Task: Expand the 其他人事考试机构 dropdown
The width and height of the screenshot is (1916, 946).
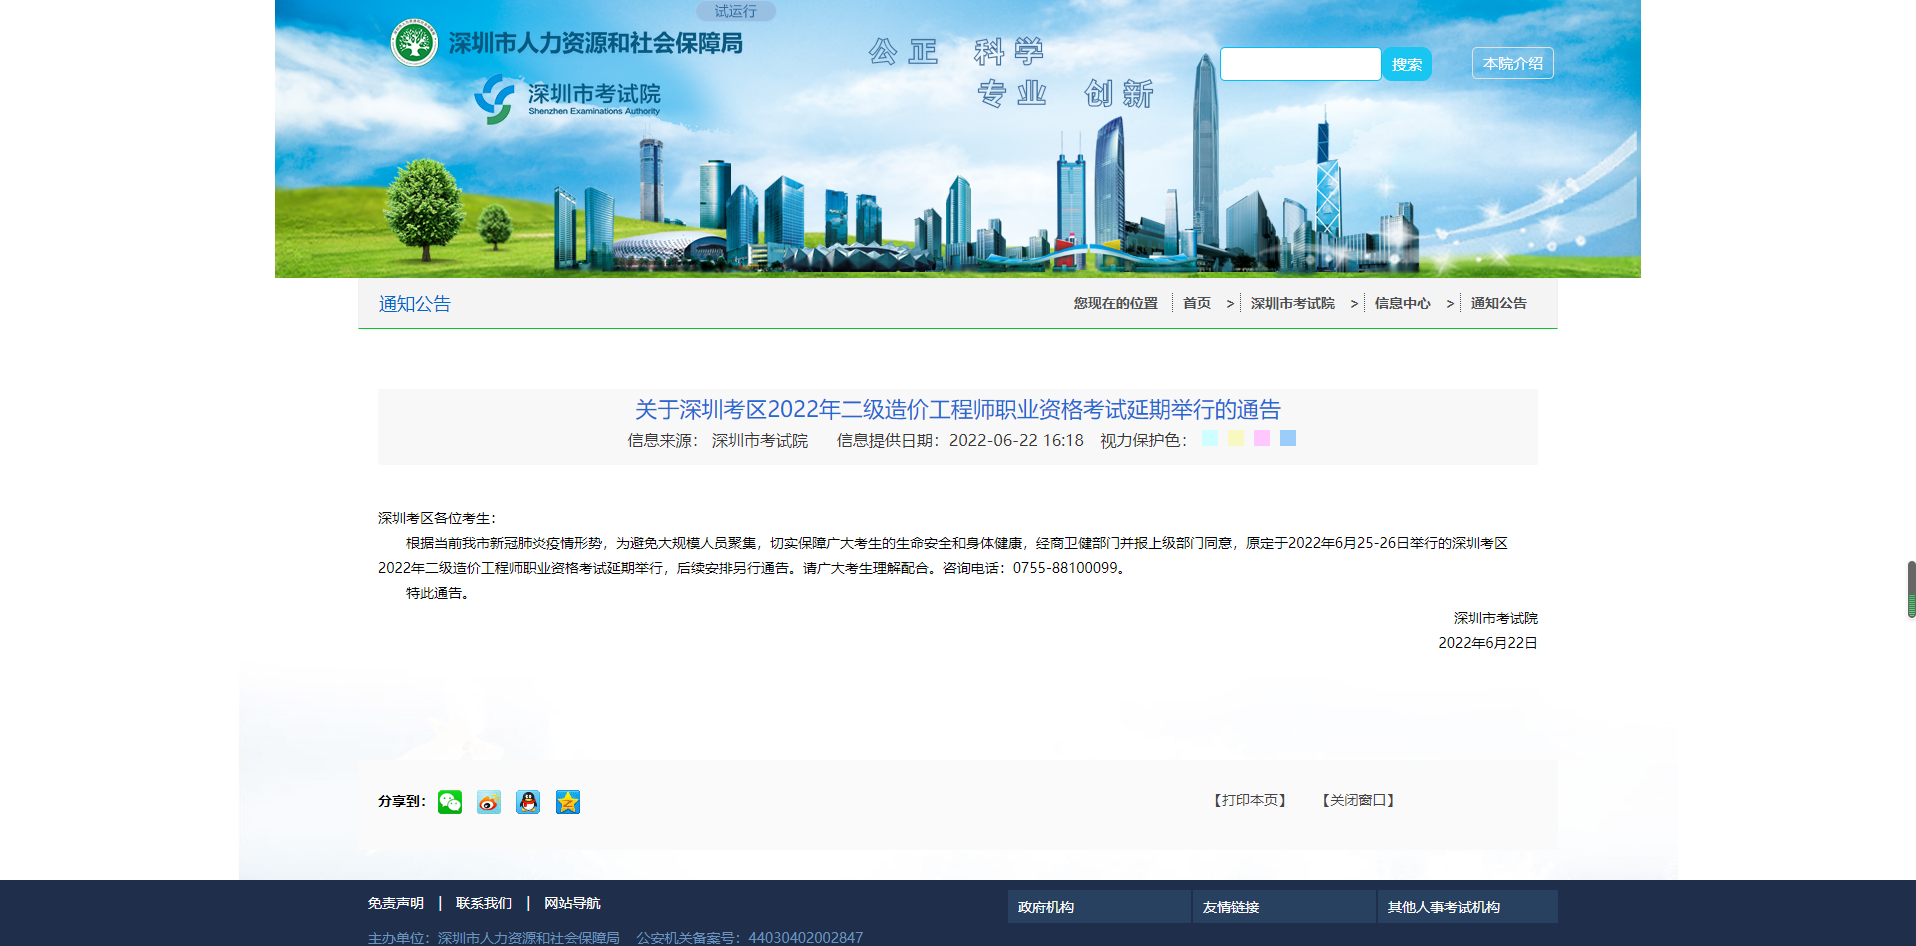Action: coord(1467,907)
